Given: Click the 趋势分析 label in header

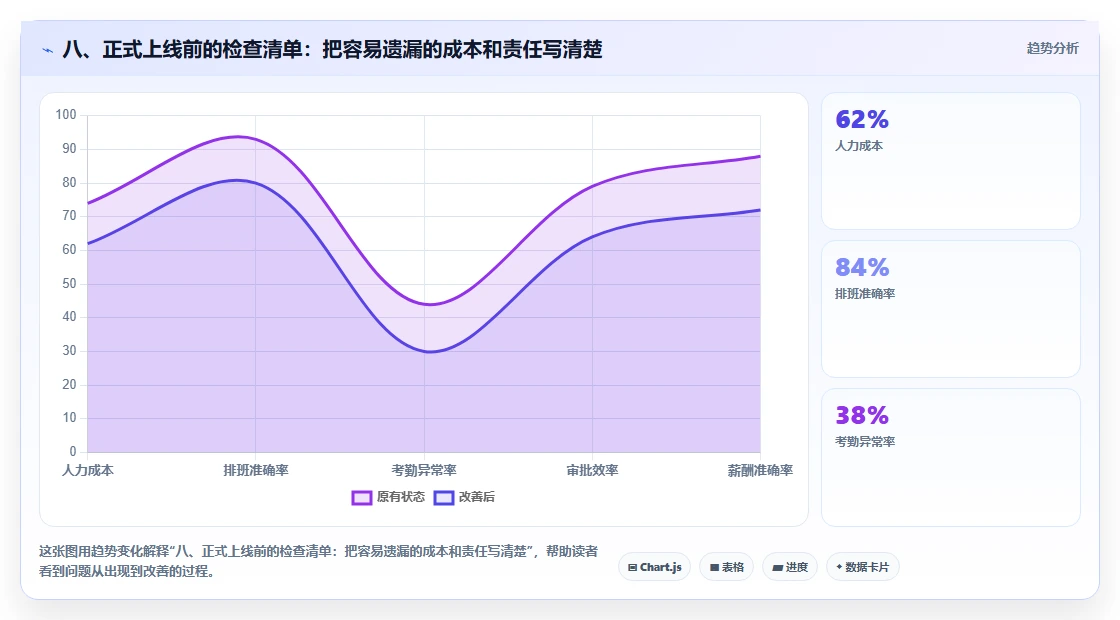Looking at the screenshot, I should point(1052,48).
